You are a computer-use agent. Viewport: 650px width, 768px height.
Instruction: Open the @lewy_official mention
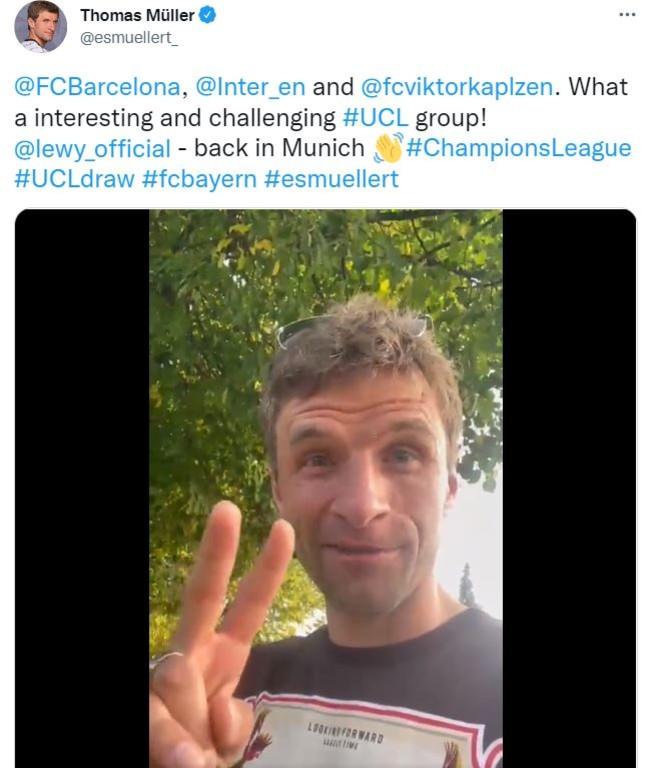pos(93,149)
